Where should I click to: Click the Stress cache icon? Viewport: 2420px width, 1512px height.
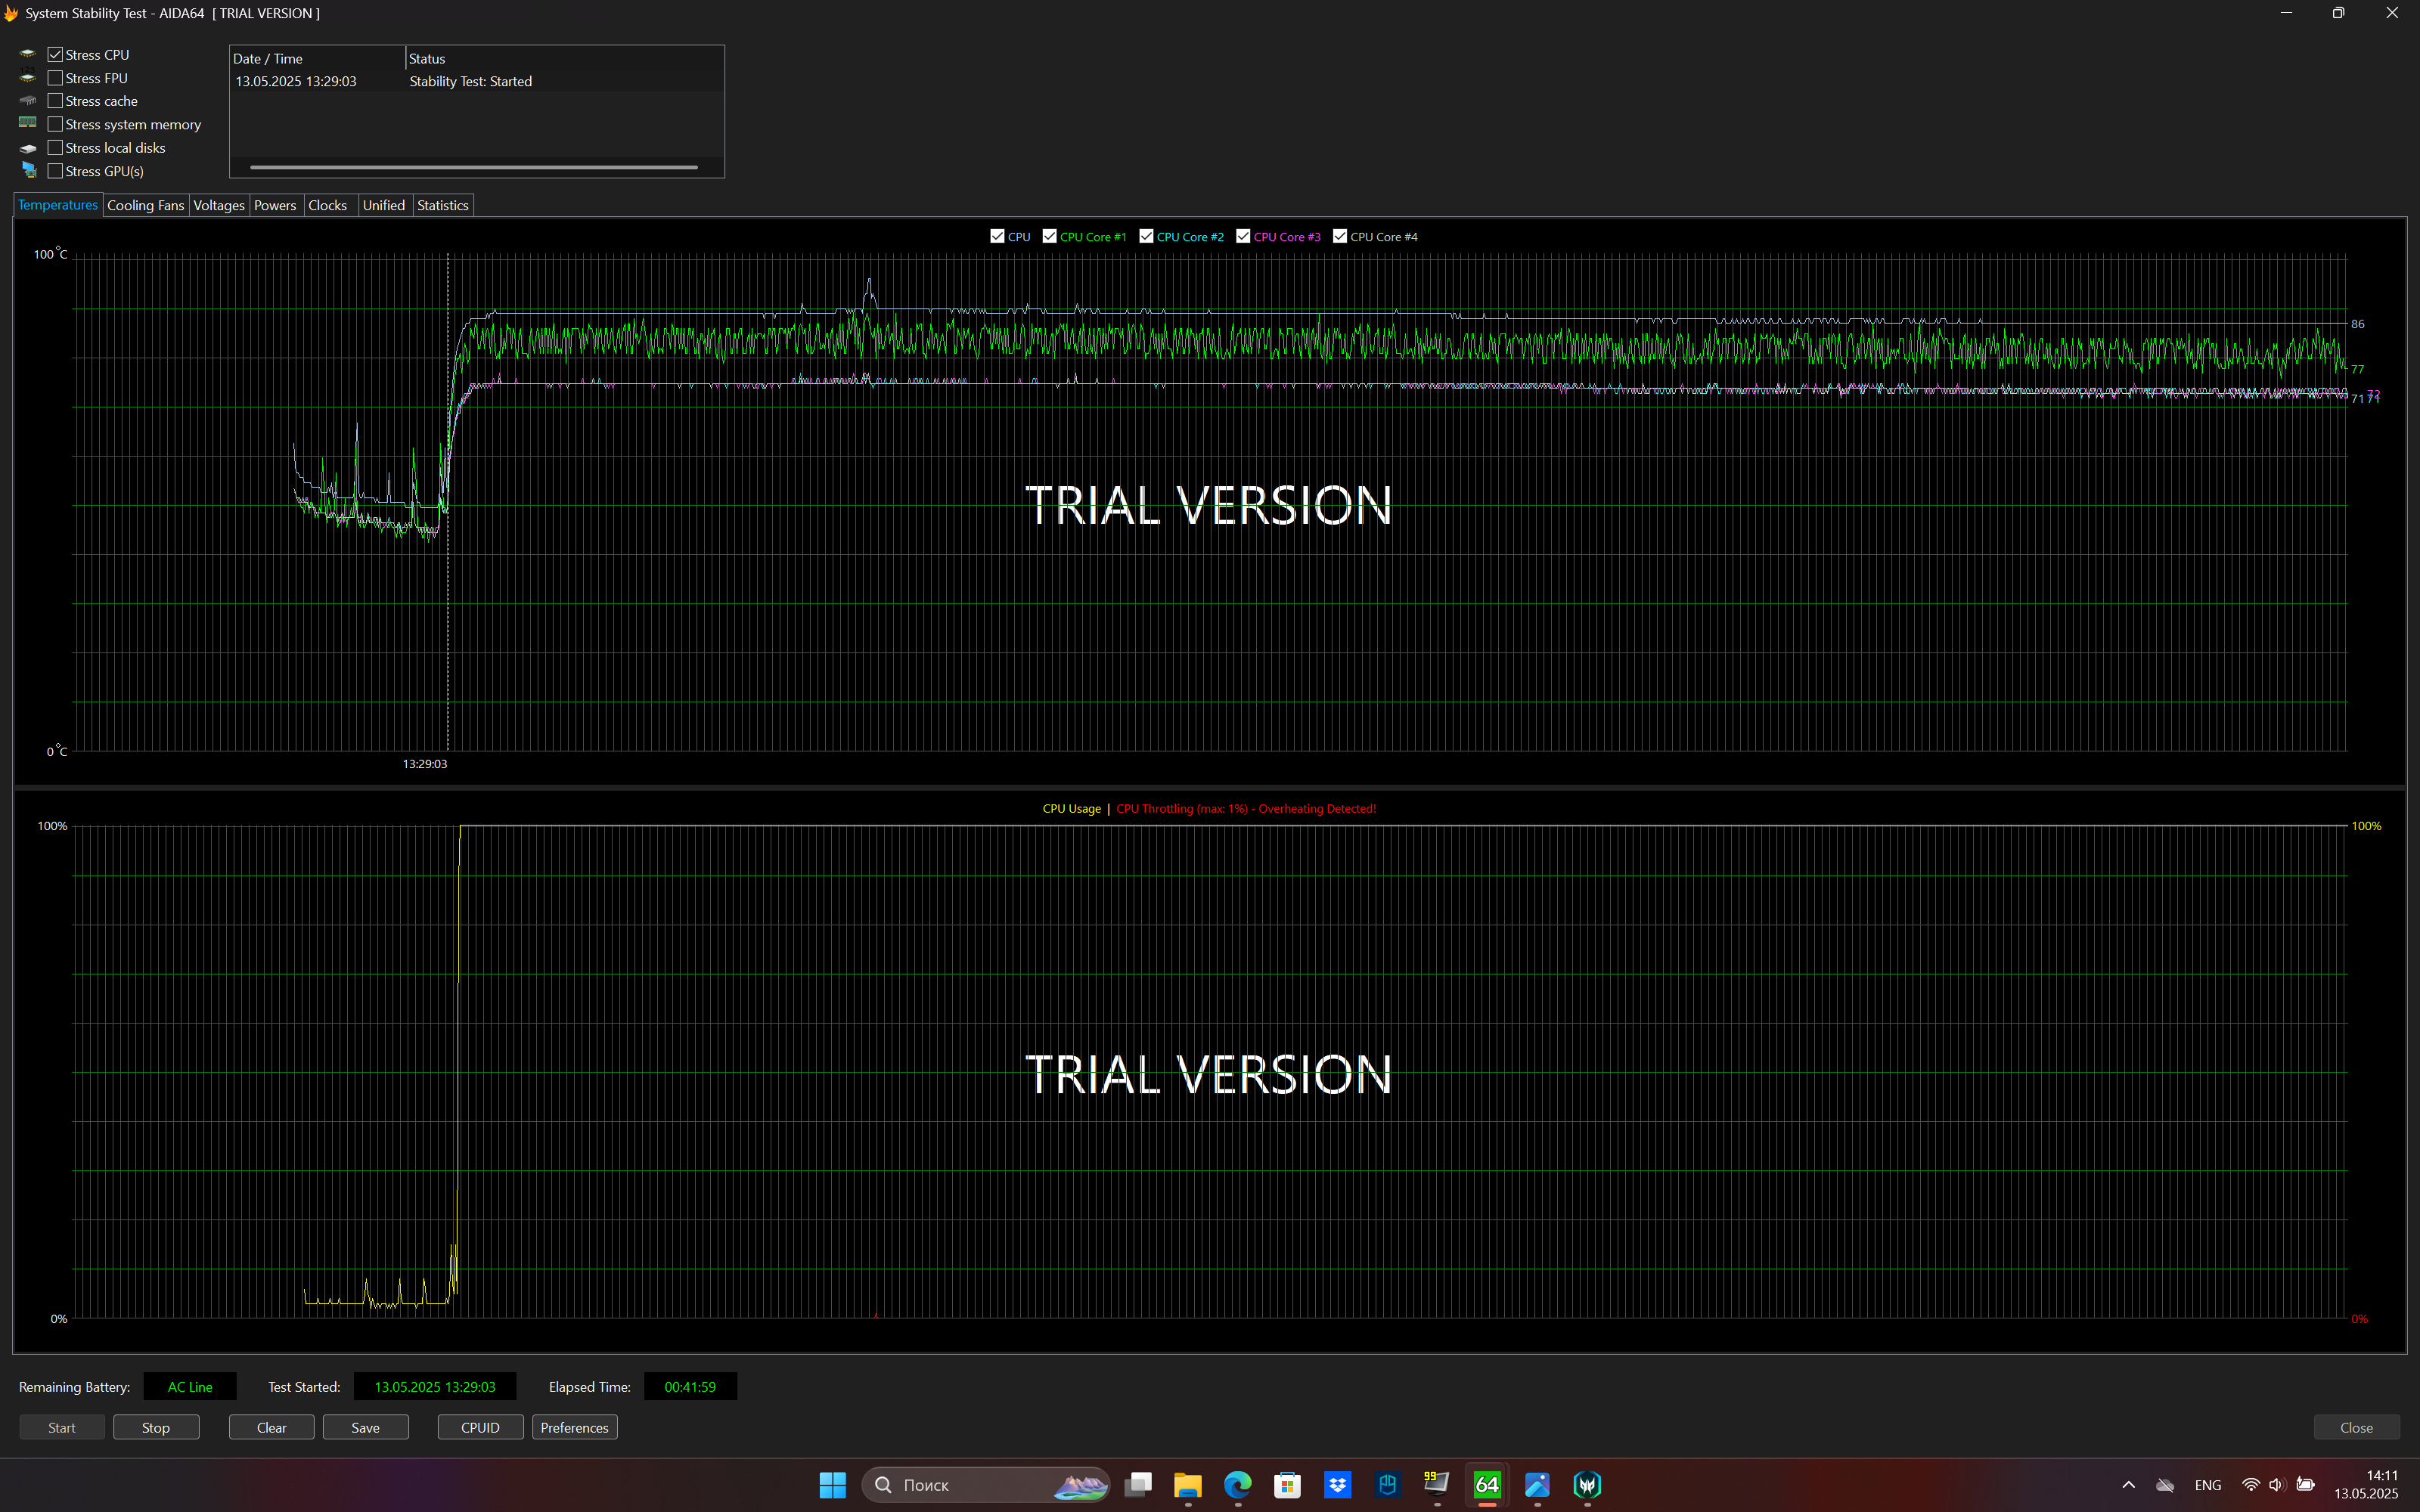pos(28,100)
